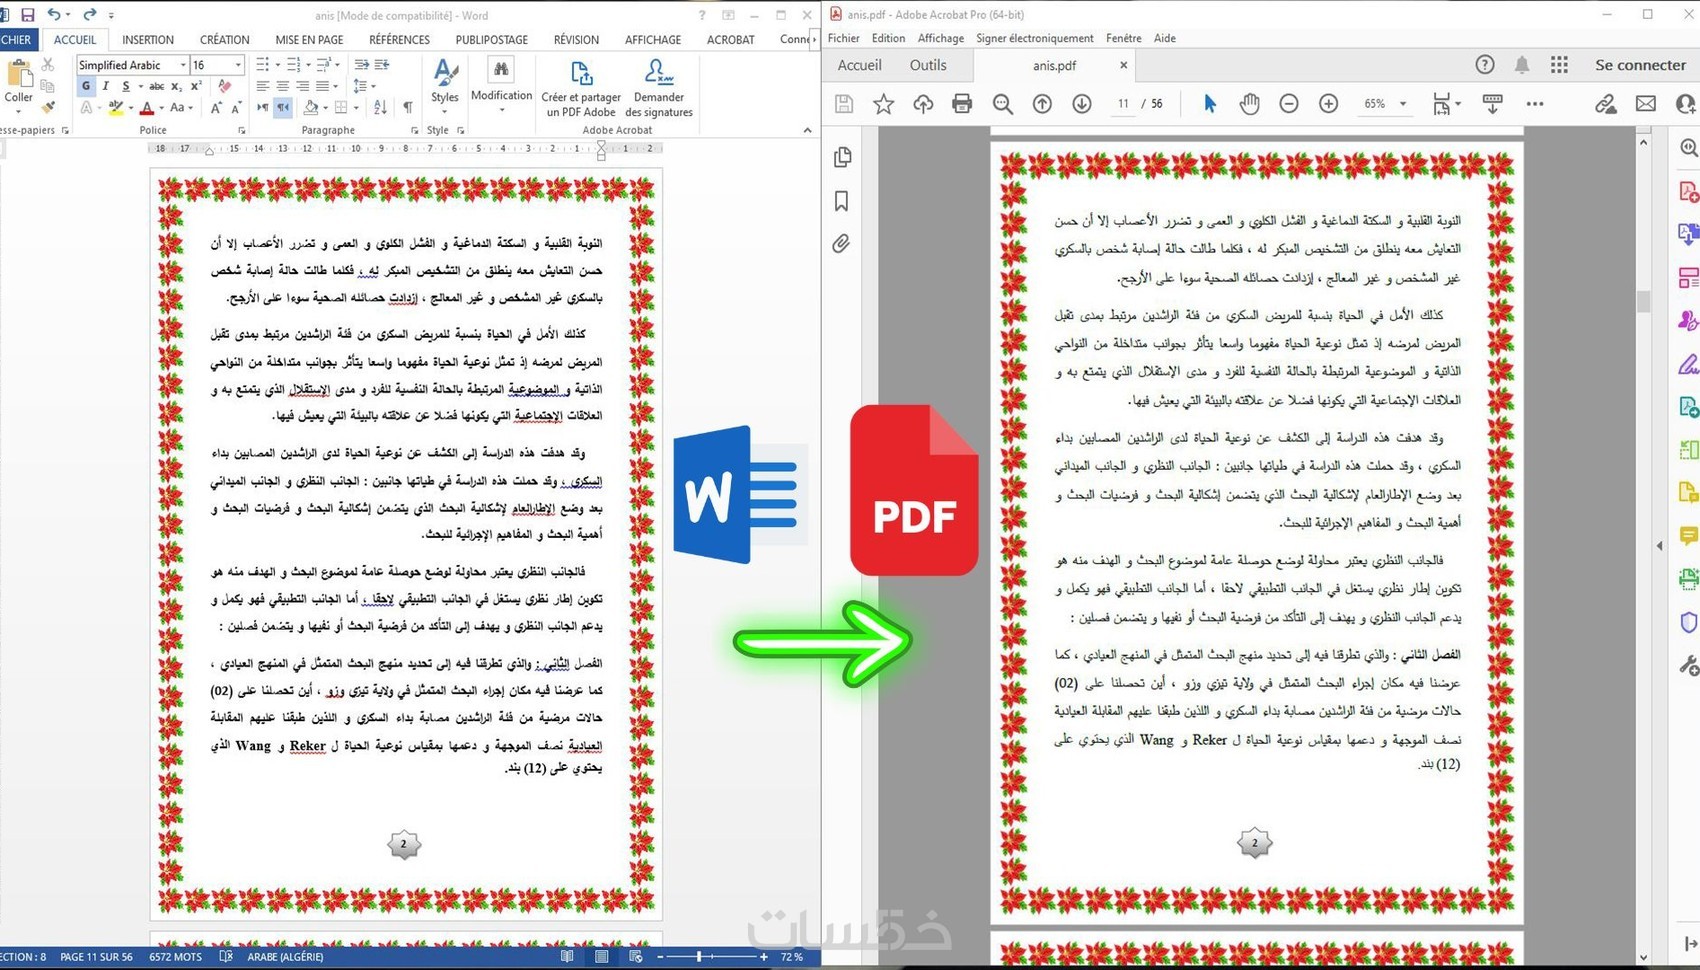
Task: Zoom out with the minus circle in Acrobat
Action: [x=1289, y=104]
